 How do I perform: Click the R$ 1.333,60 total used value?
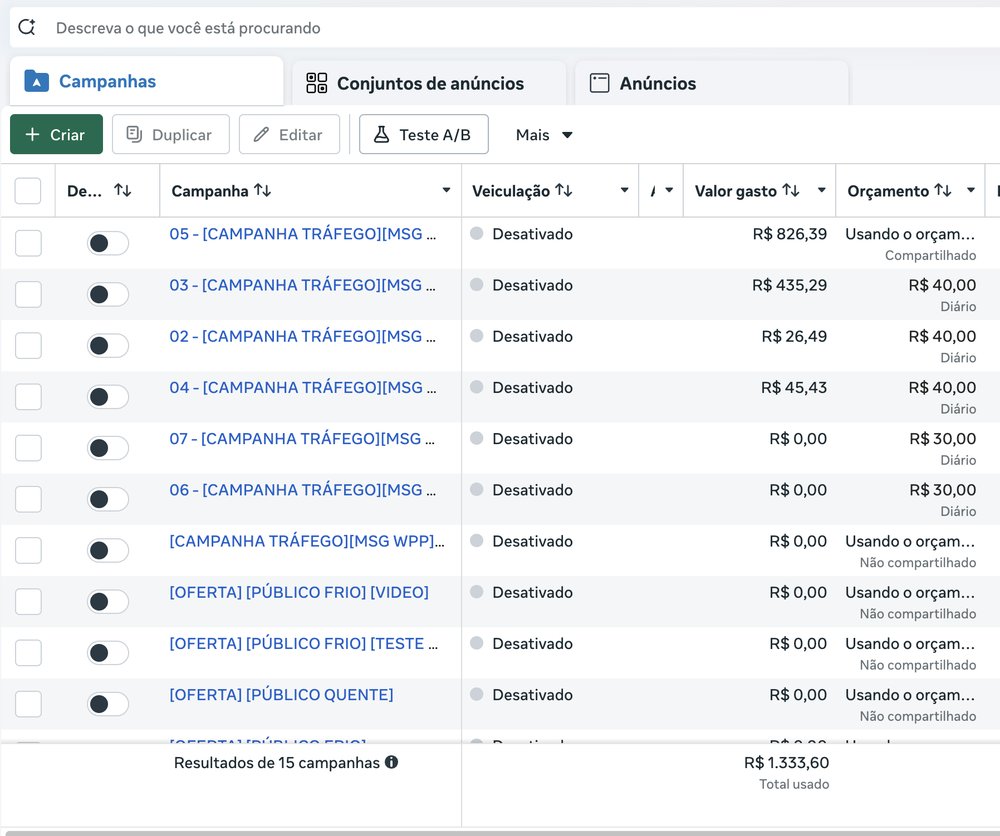pos(786,762)
